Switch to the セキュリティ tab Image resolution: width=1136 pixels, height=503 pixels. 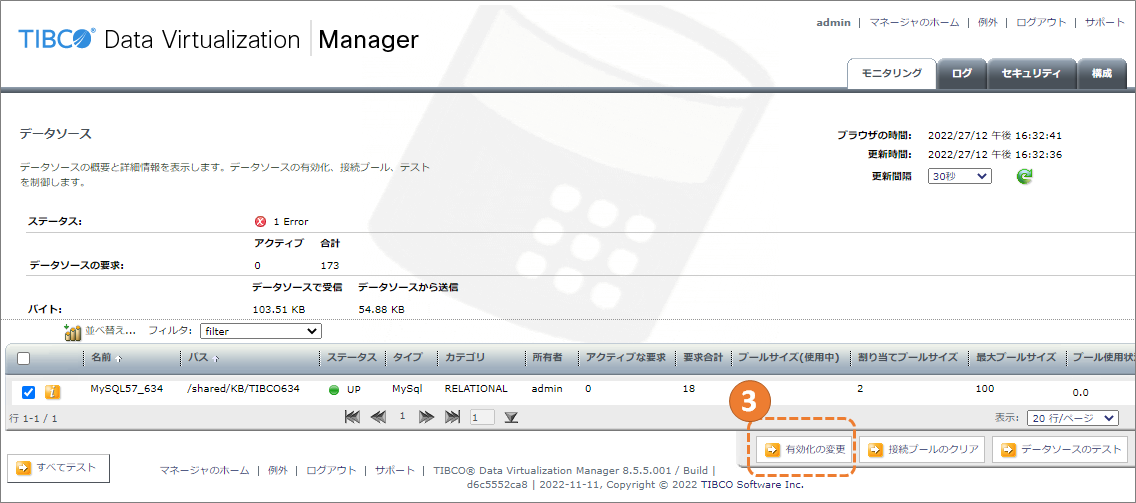pyautogui.click(x=1031, y=73)
